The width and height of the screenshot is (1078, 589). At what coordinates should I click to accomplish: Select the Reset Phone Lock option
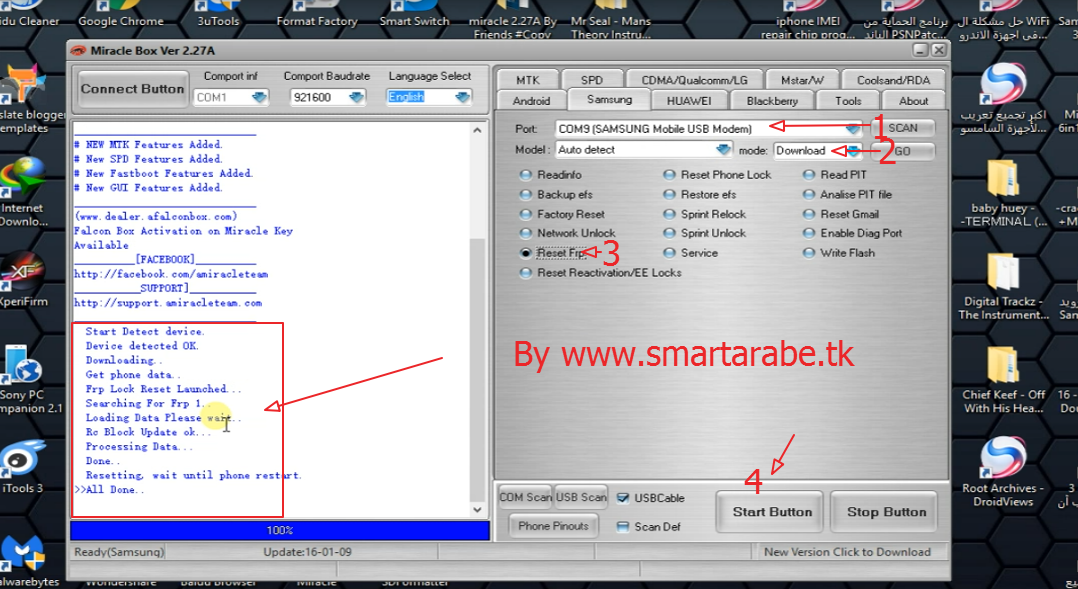(668, 175)
